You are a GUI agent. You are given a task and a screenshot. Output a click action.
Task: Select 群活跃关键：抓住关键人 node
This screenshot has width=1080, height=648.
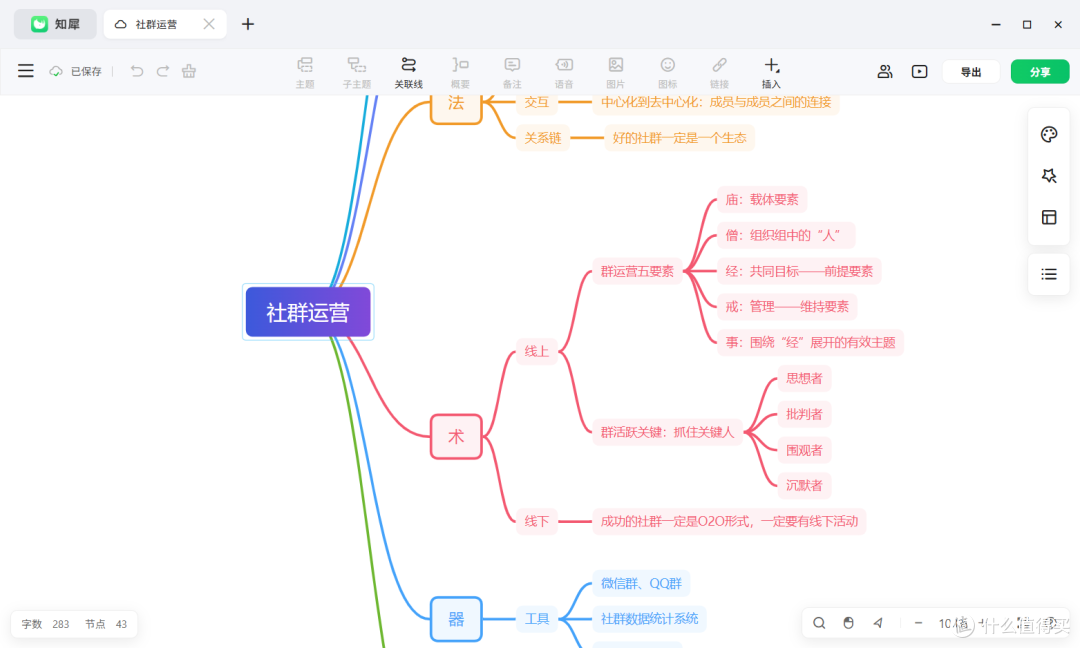click(x=667, y=432)
